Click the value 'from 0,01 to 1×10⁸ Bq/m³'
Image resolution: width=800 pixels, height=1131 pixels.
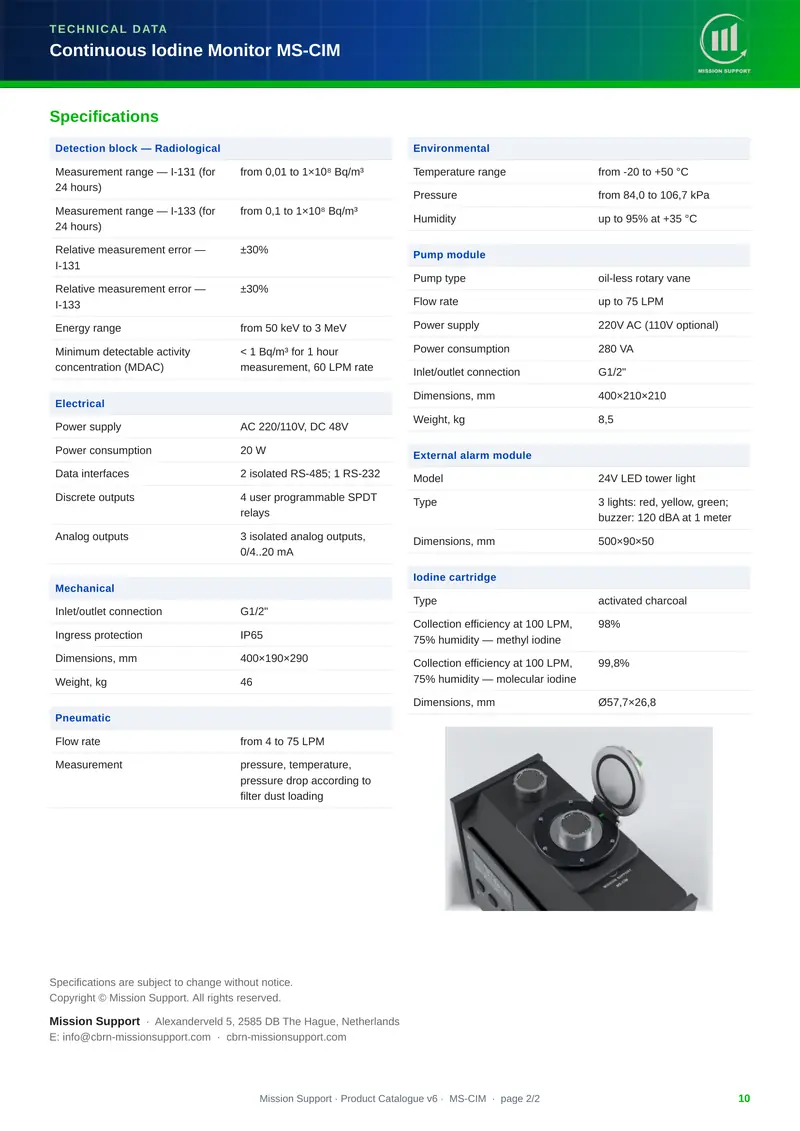(x=302, y=172)
